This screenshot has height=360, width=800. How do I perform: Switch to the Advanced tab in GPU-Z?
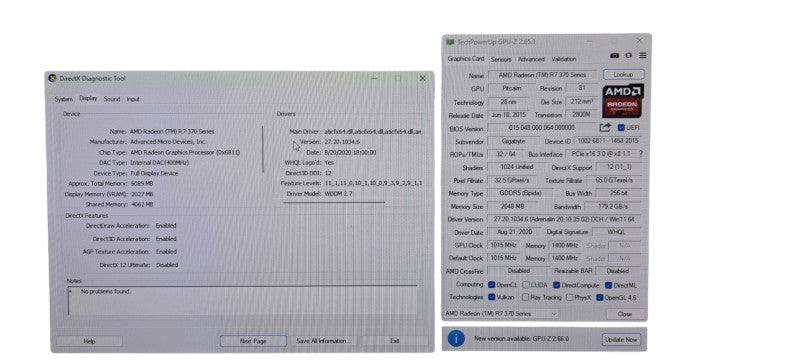point(531,59)
